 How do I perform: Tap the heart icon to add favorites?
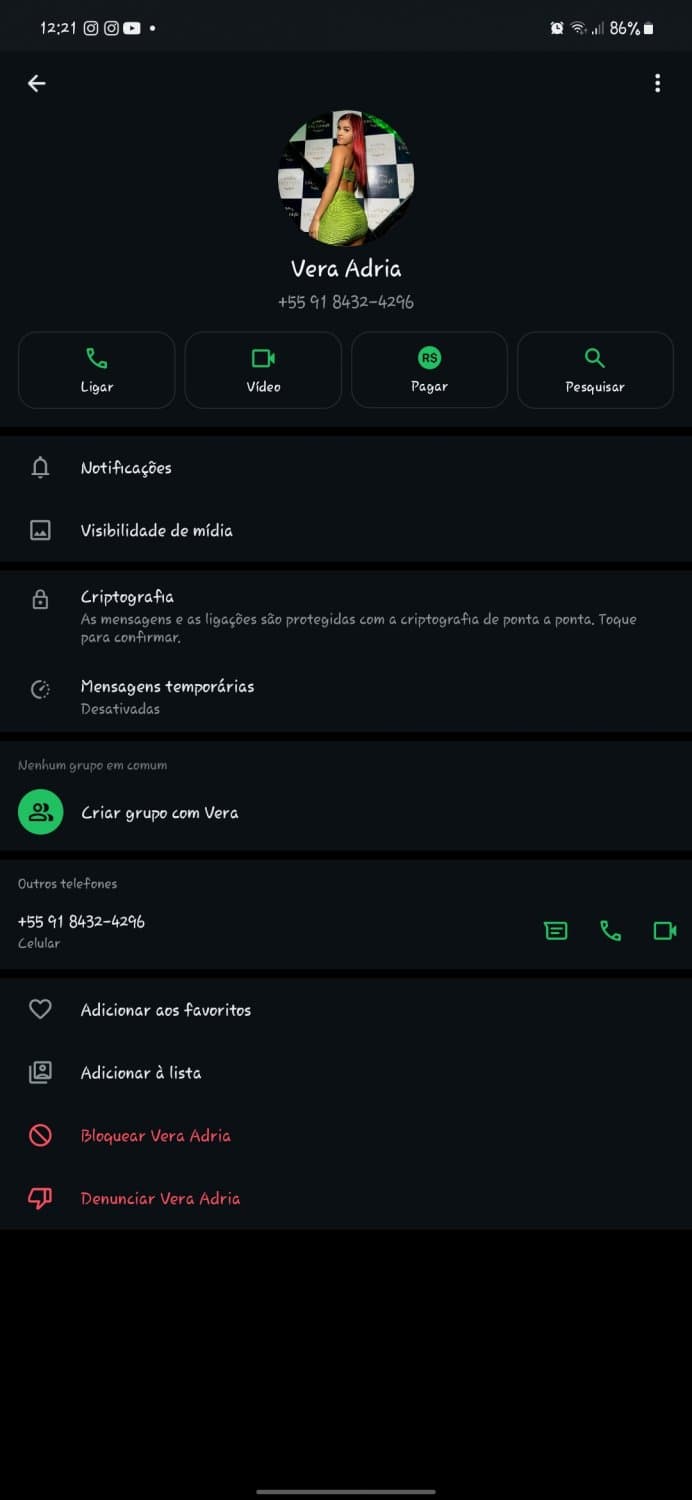click(x=40, y=1010)
